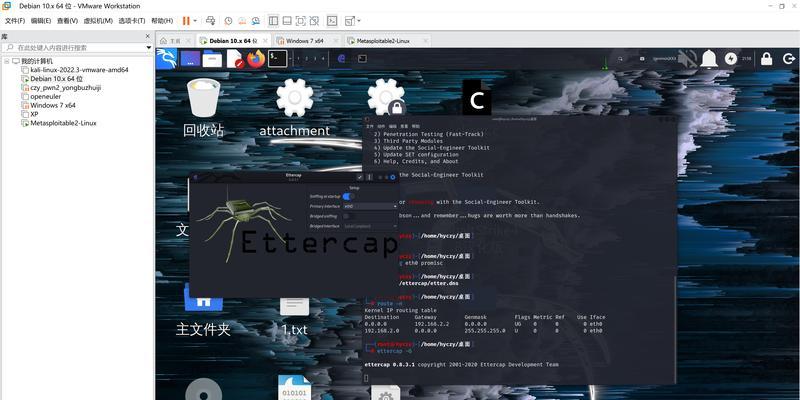Open the 虚拟机(M) menu
This screenshot has height=400, width=800.
pos(98,21)
